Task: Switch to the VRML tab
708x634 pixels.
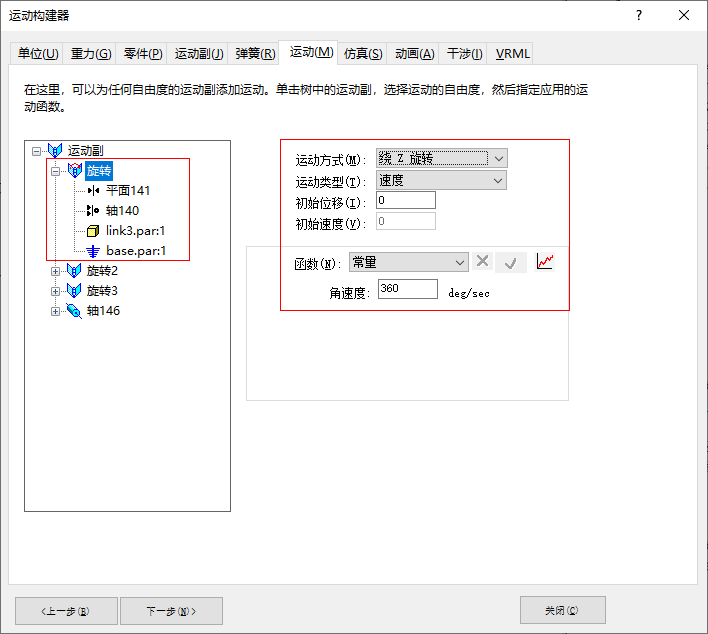Action: point(512,54)
